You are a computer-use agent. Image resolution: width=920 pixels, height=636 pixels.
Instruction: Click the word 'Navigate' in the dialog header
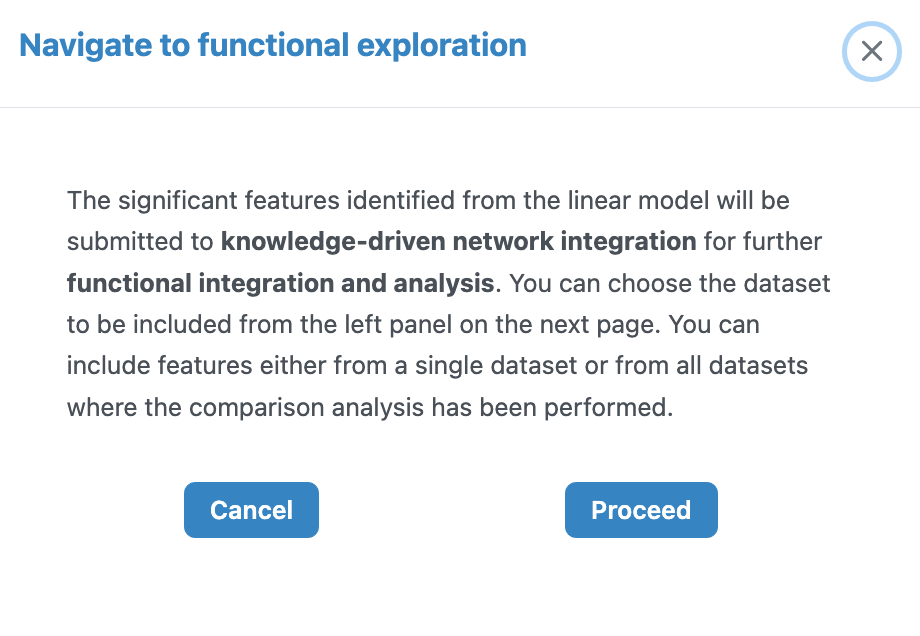click(x=80, y=45)
